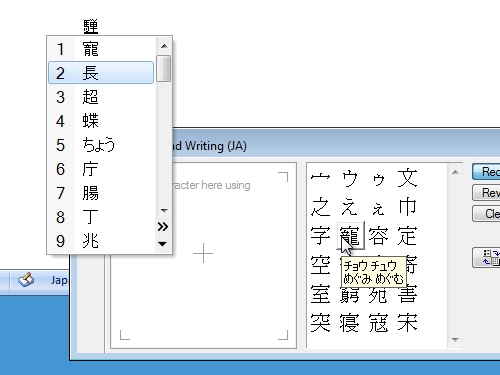Insert character 宋 from results
Viewport: 500px width, 375px height.
[407, 323]
